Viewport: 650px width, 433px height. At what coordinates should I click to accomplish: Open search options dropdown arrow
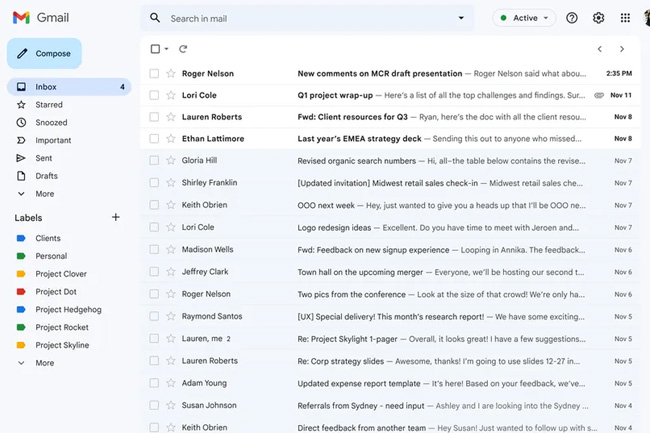click(x=461, y=18)
